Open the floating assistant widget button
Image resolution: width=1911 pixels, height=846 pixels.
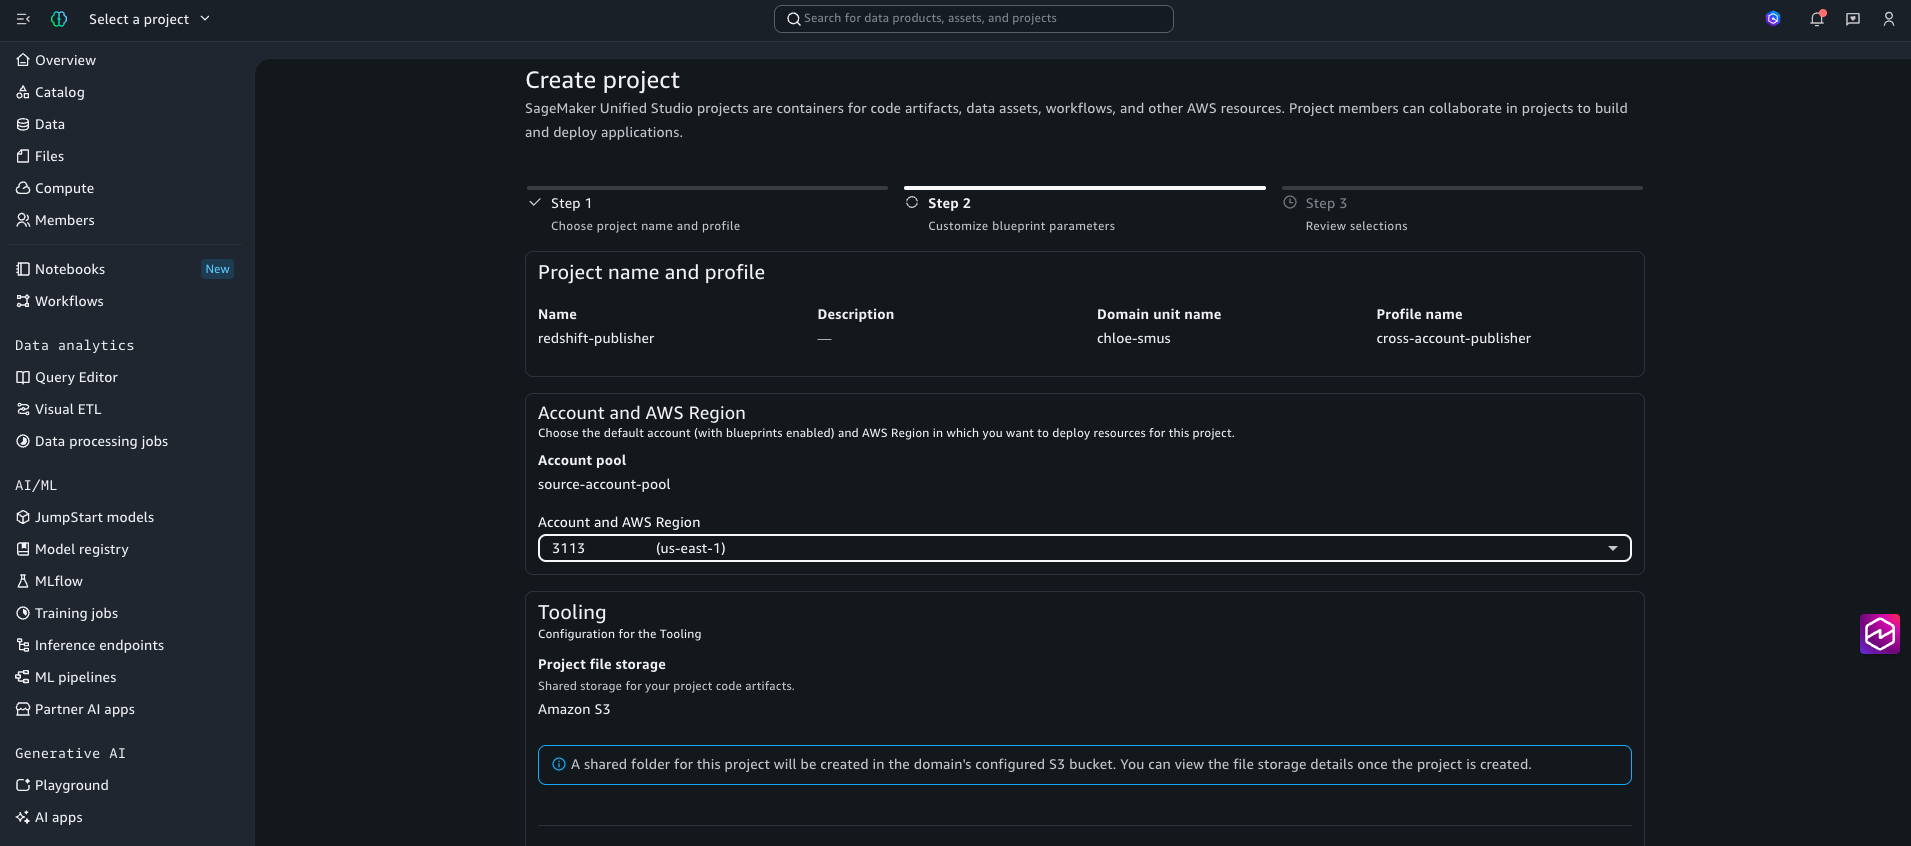1880,634
